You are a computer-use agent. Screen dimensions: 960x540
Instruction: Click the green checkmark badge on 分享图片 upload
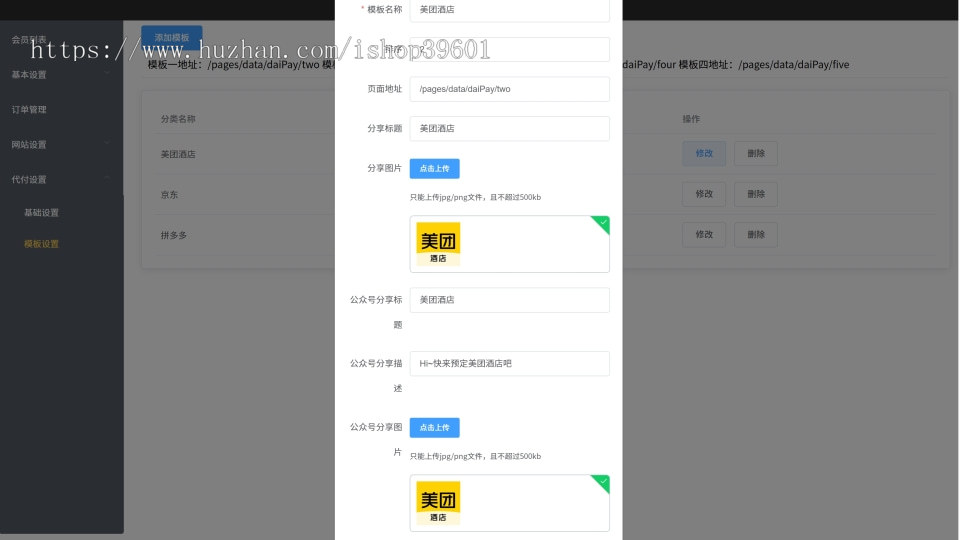(602, 223)
